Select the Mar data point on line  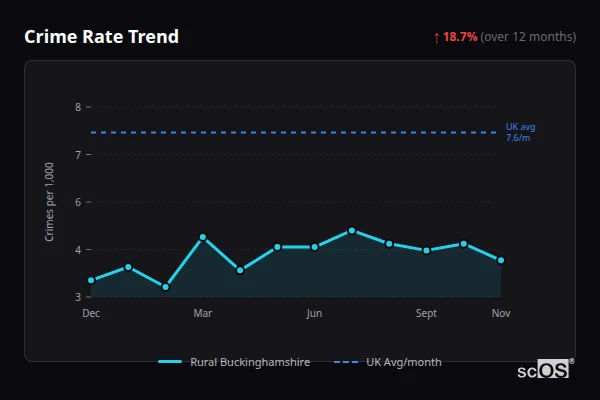click(x=203, y=237)
